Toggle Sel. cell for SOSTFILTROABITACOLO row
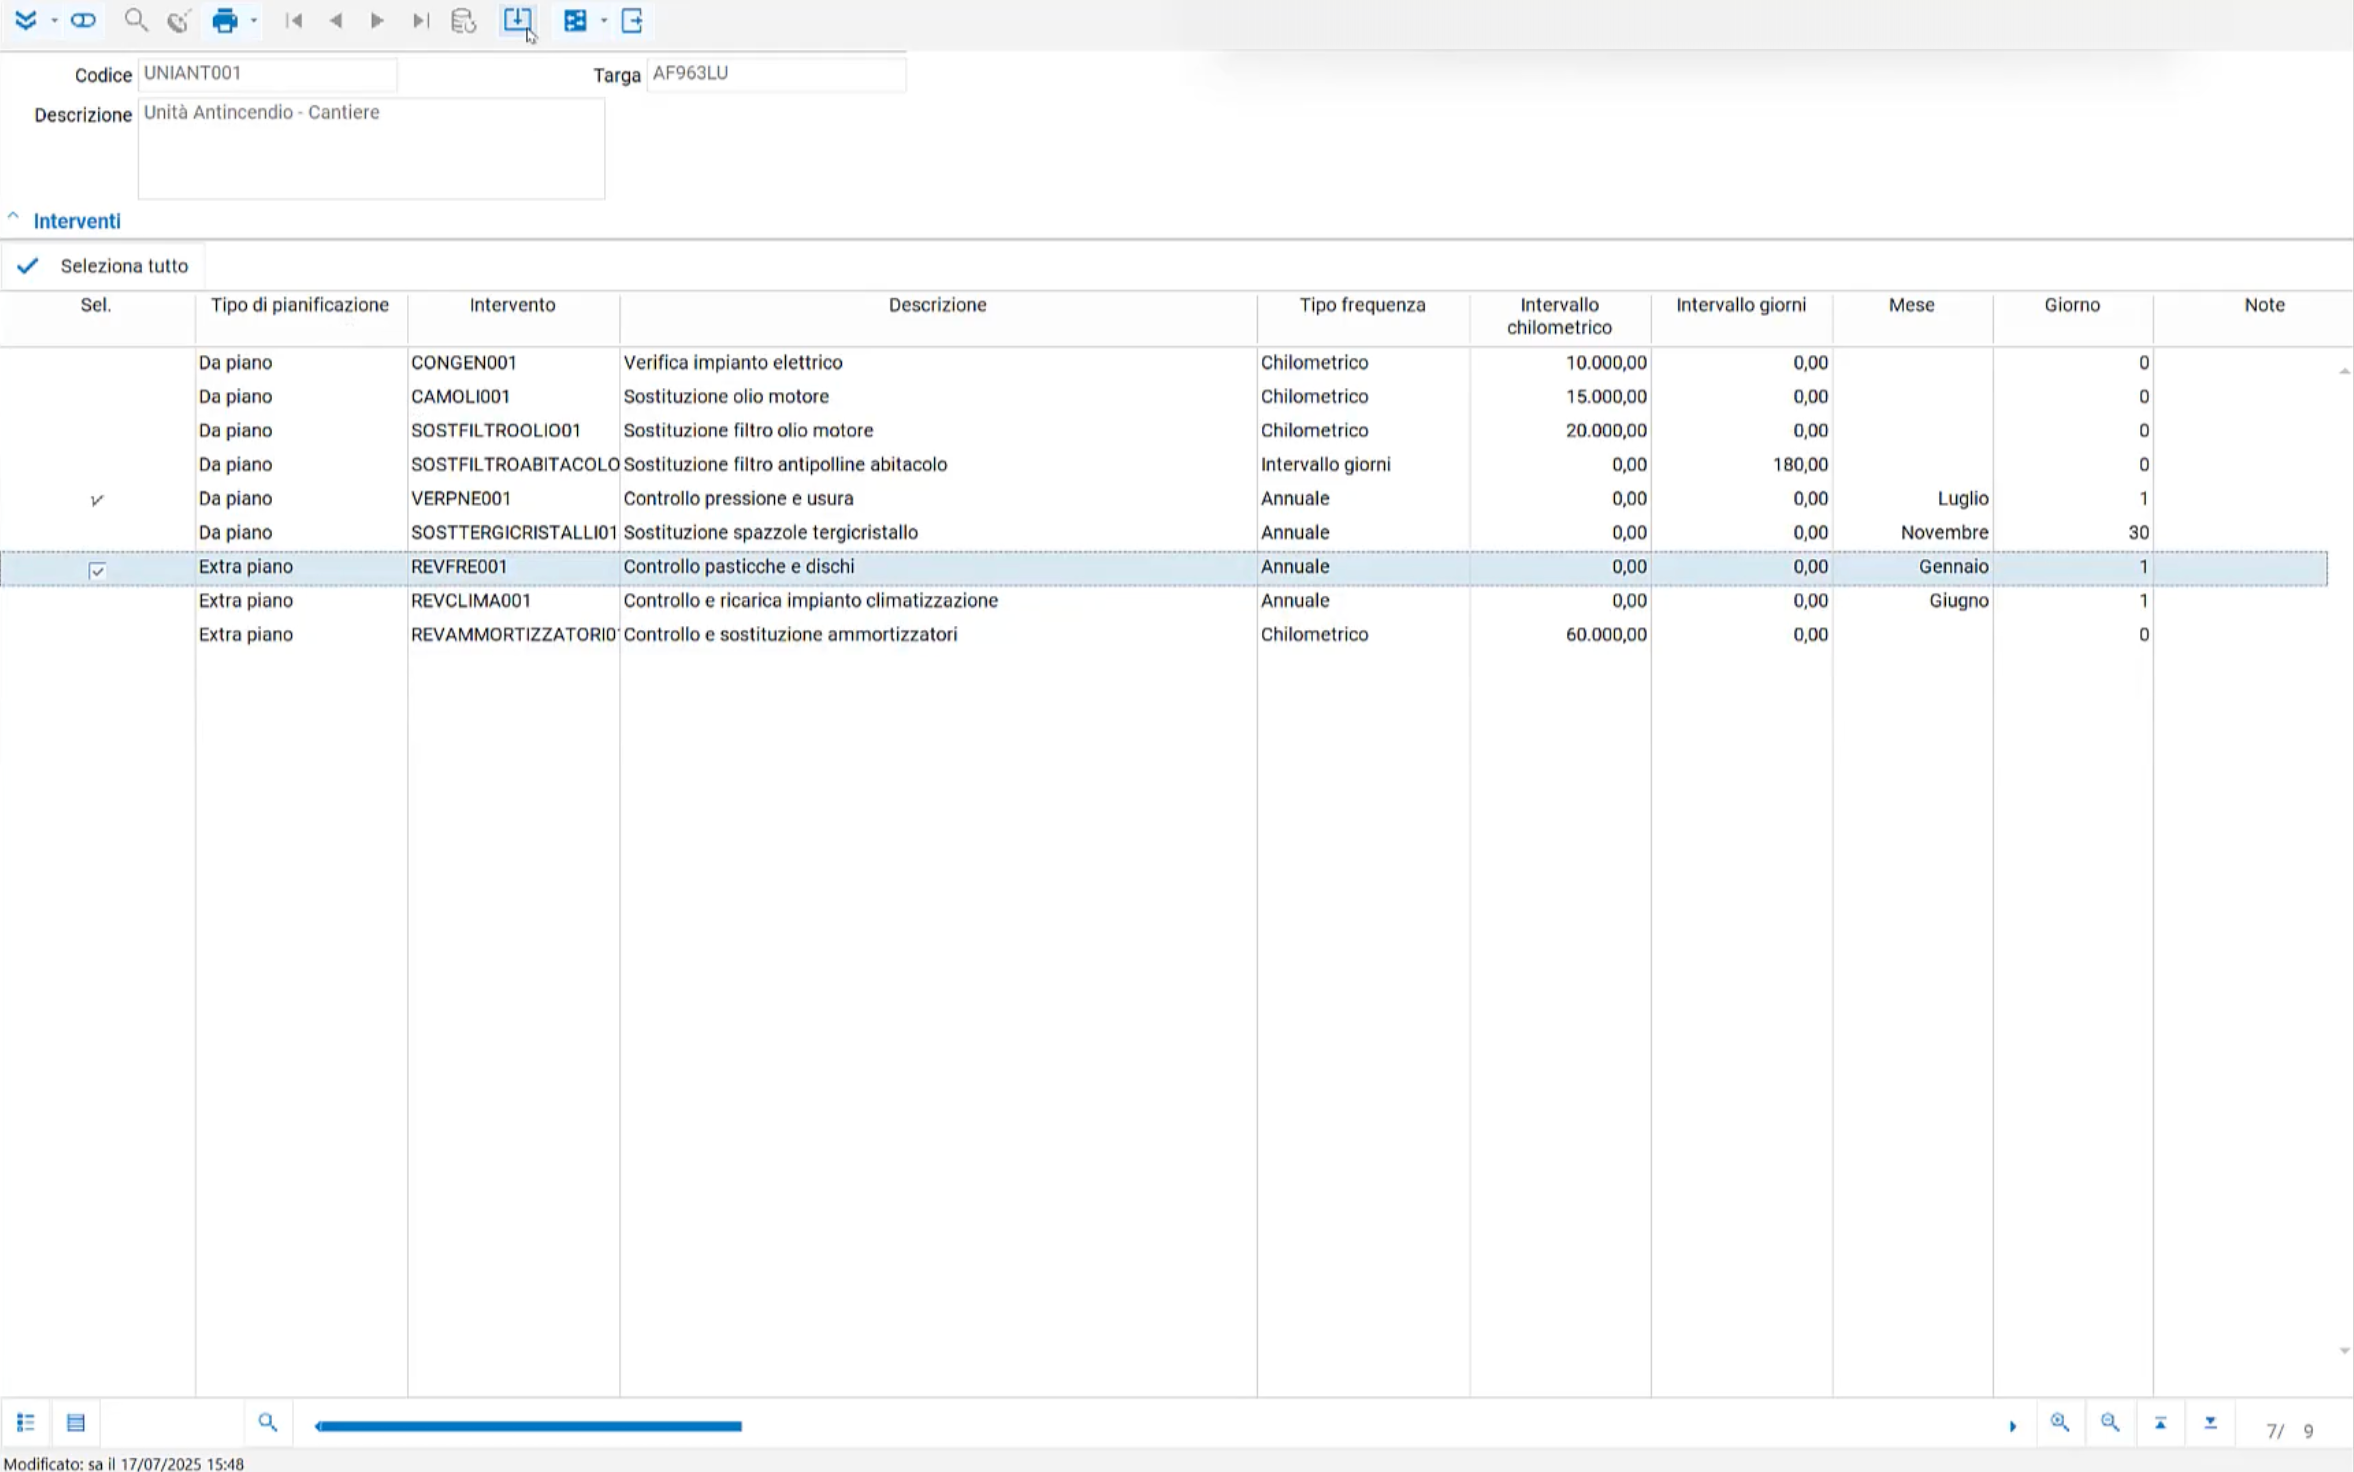 point(97,465)
